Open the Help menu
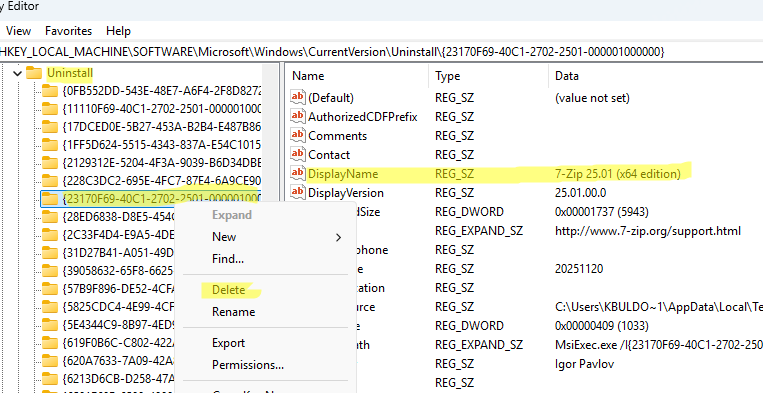The width and height of the screenshot is (763, 393). pos(118,31)
